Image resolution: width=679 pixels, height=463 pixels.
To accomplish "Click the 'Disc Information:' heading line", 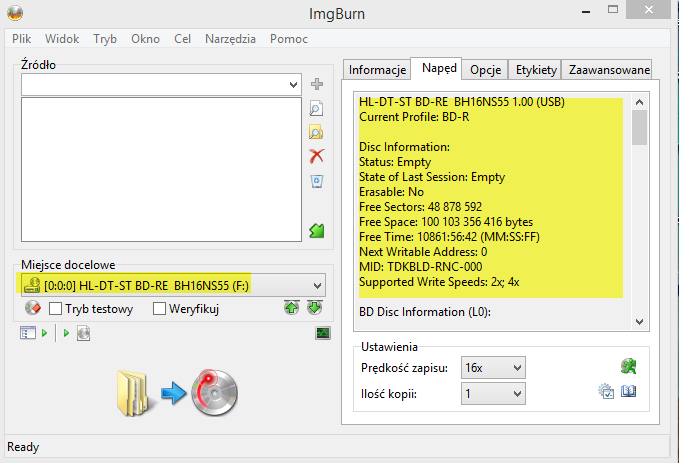I will [404, 147].
